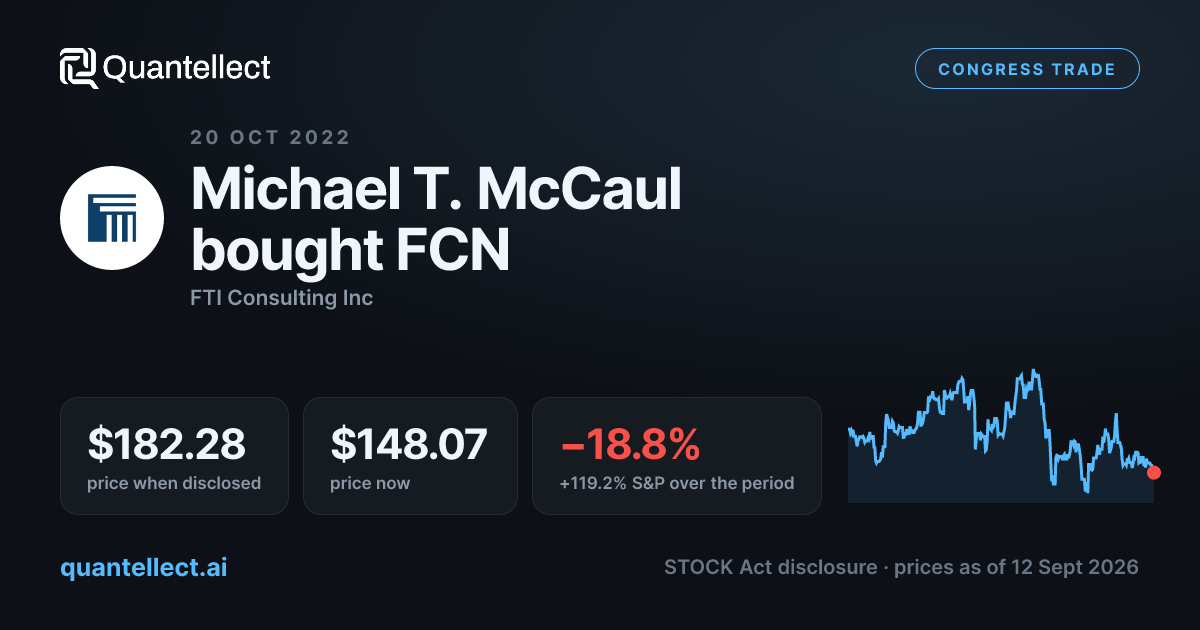
Task: Click the 'price when disclosed' label
Action: pos(174,483)
